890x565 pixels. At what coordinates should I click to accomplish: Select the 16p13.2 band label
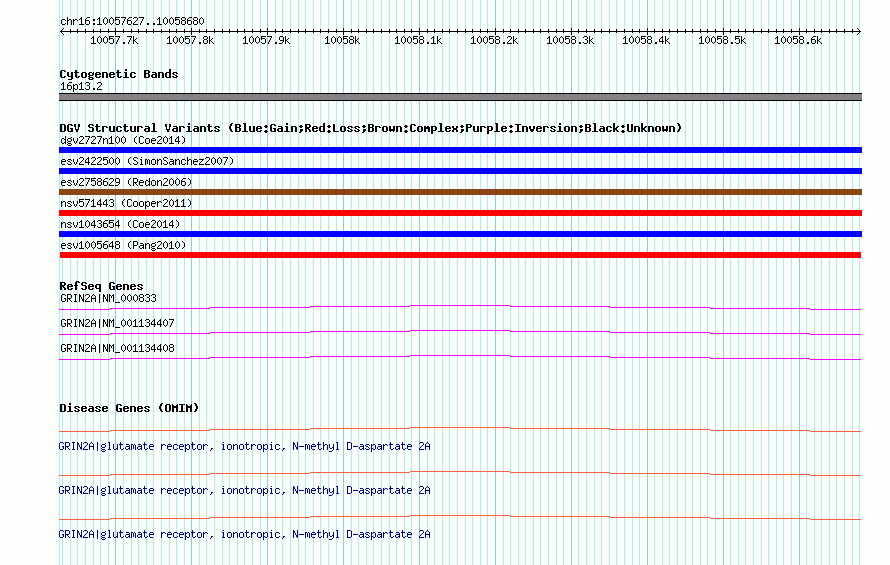click(x=81, y=86)
